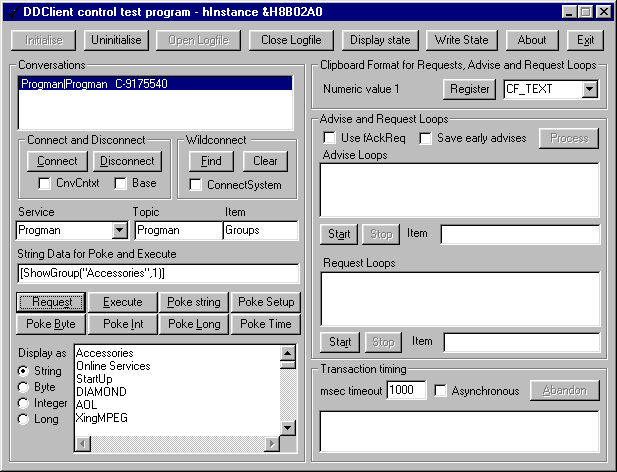Select the Byte display radio button

point(24,387)
